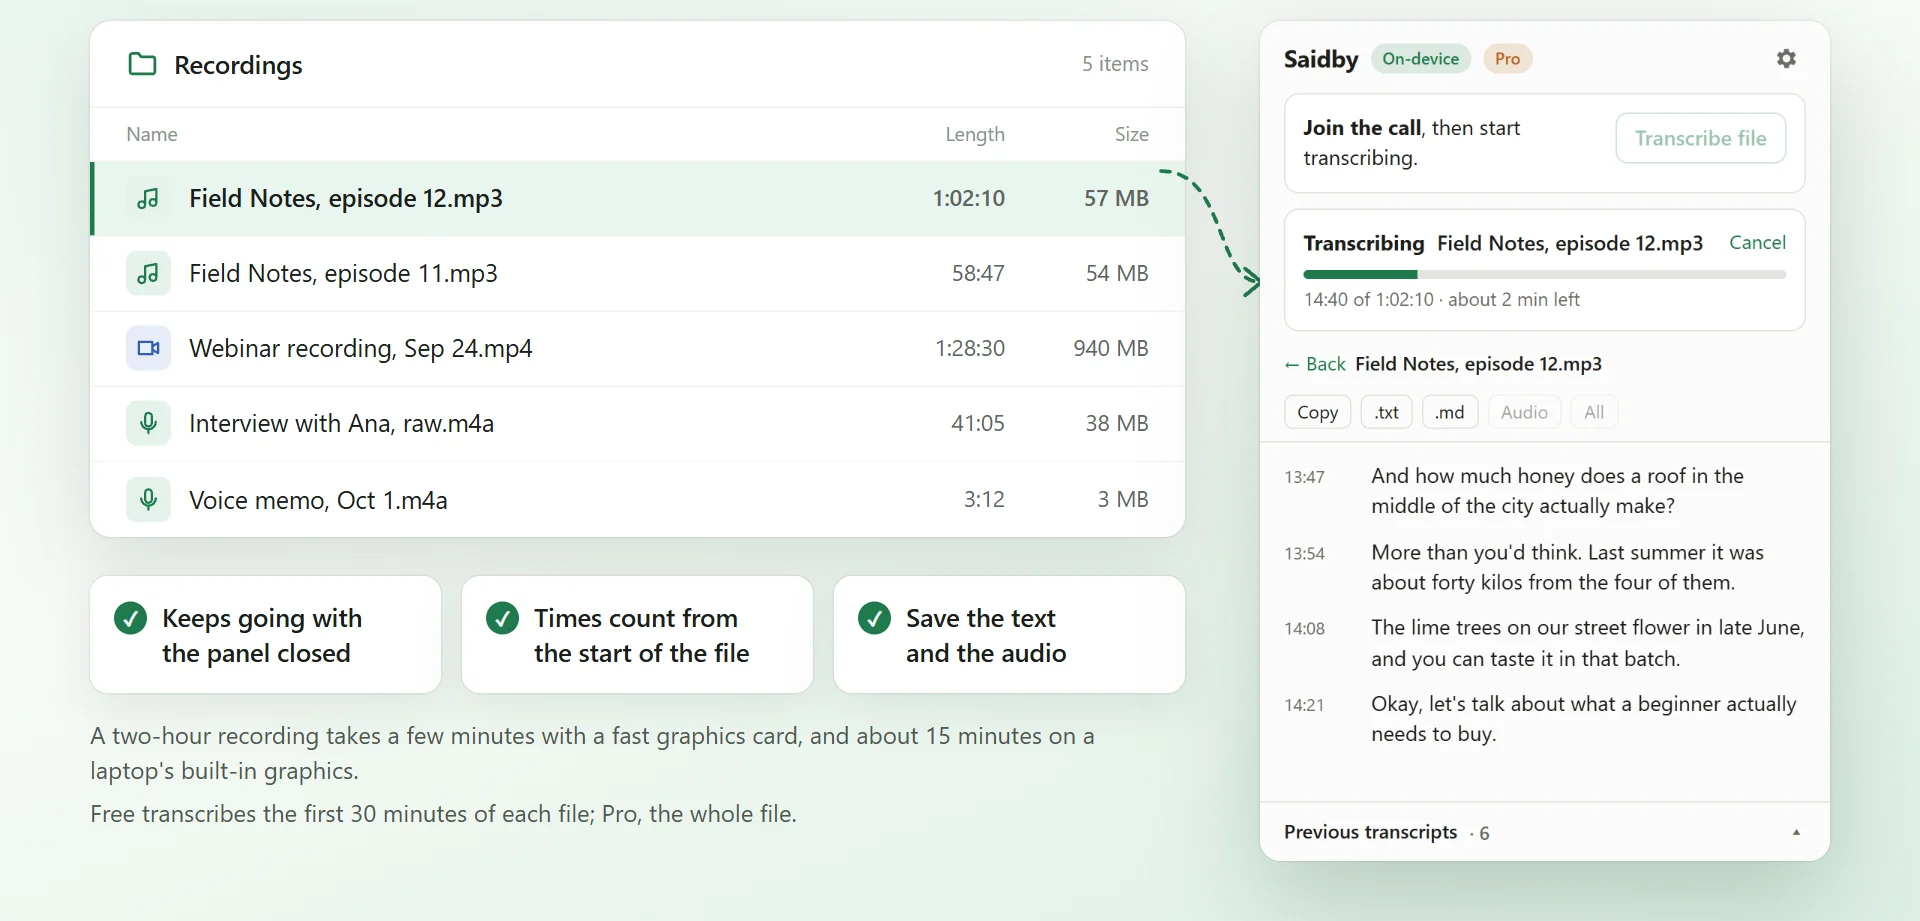Export transcript as .txt
Image resolution: width=1920 pixels, height=921 pixels.
click(1386, 412)
